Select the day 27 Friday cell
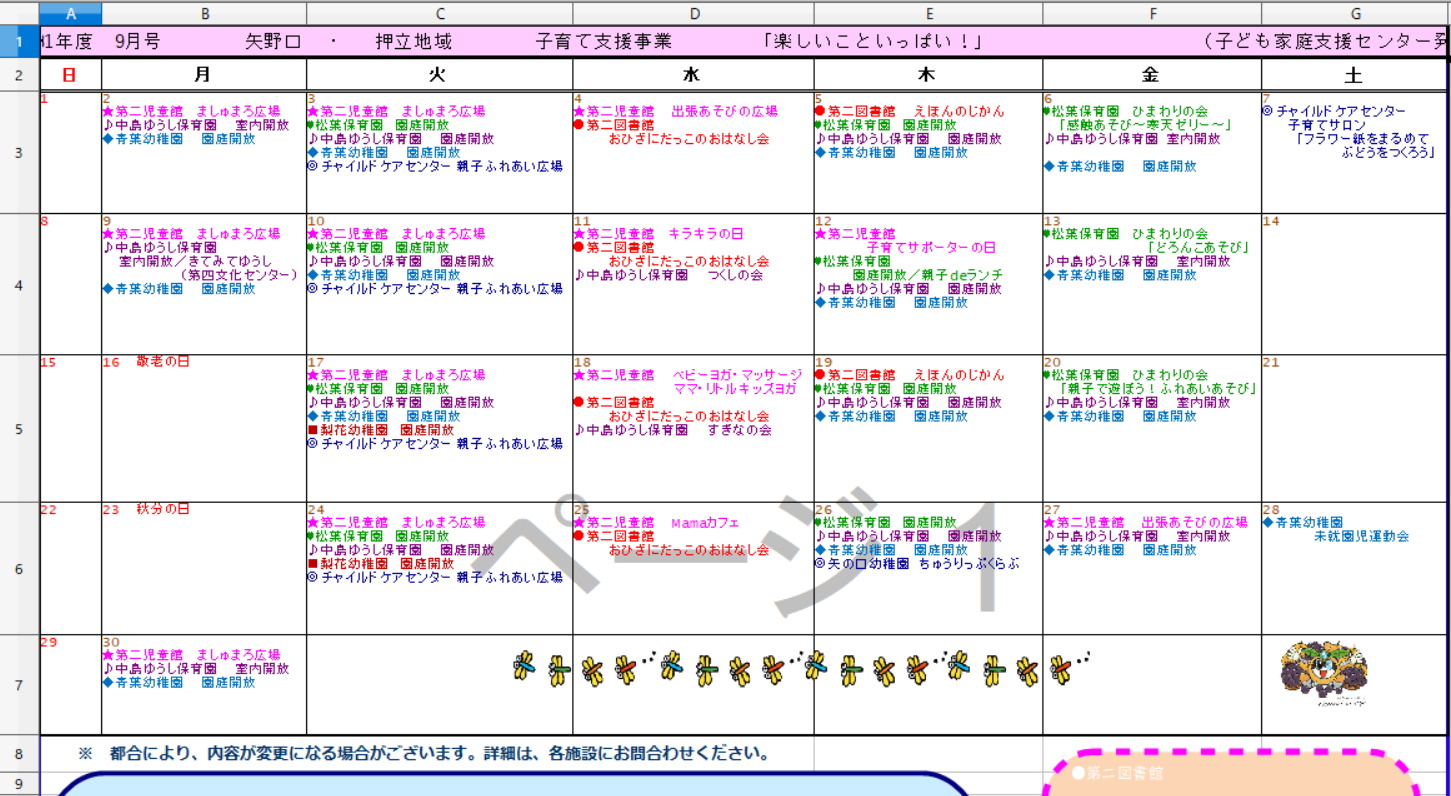This screenshot has width=1451, height=796. (1152, 568)
